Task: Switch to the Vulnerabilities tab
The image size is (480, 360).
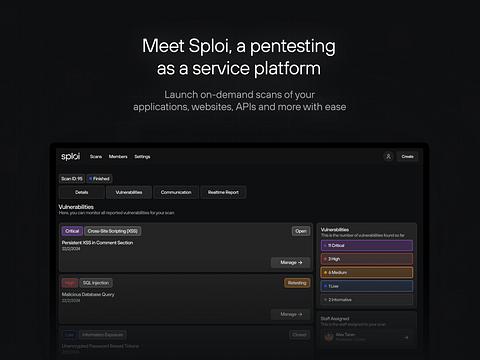Action: pyautogui.click(x=129, y=192)
